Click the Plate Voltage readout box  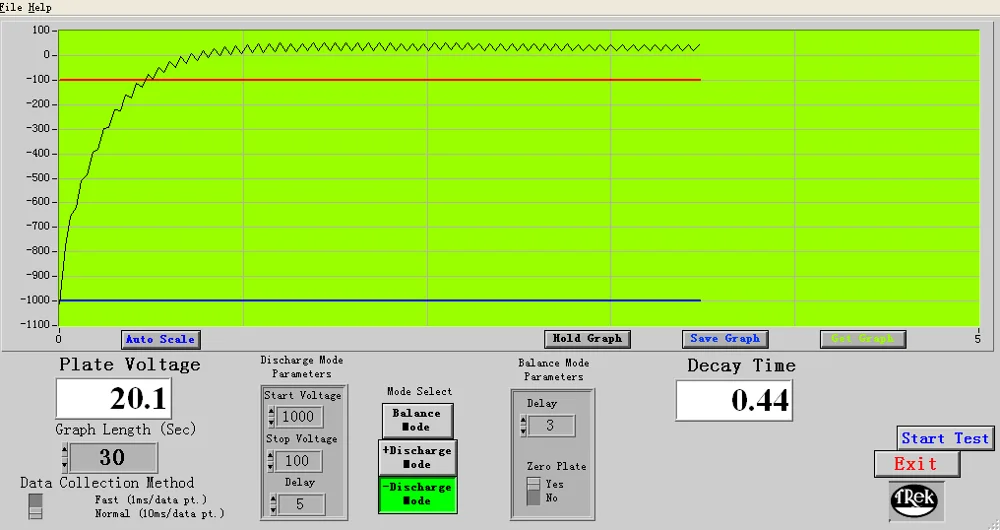(113, 399)
